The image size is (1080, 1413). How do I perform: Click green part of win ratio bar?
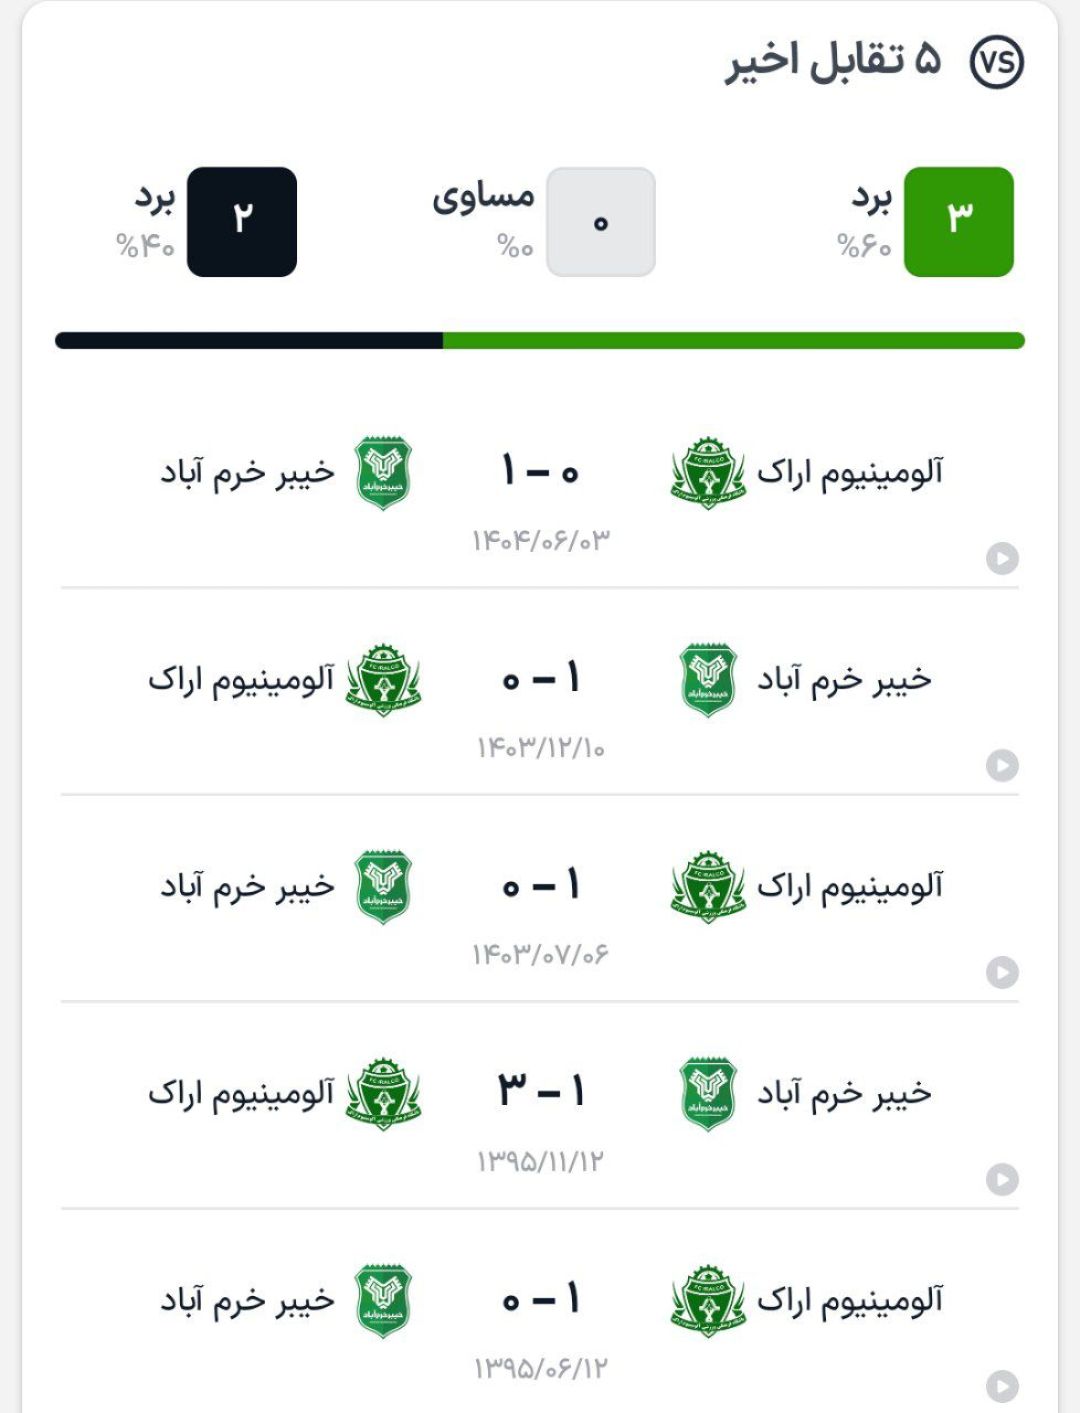[734, 341]
